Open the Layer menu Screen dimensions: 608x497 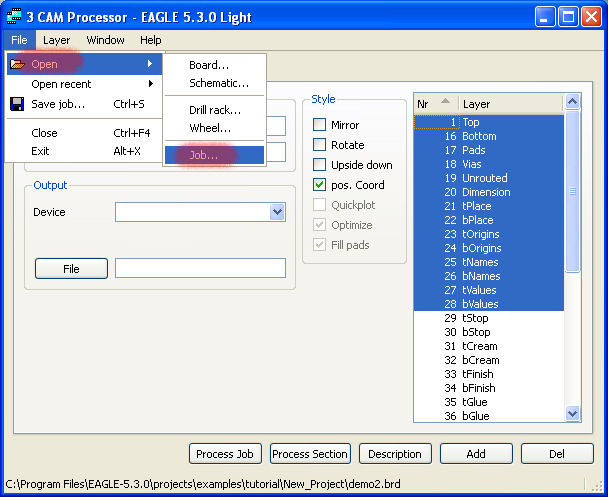coord(57,40)
